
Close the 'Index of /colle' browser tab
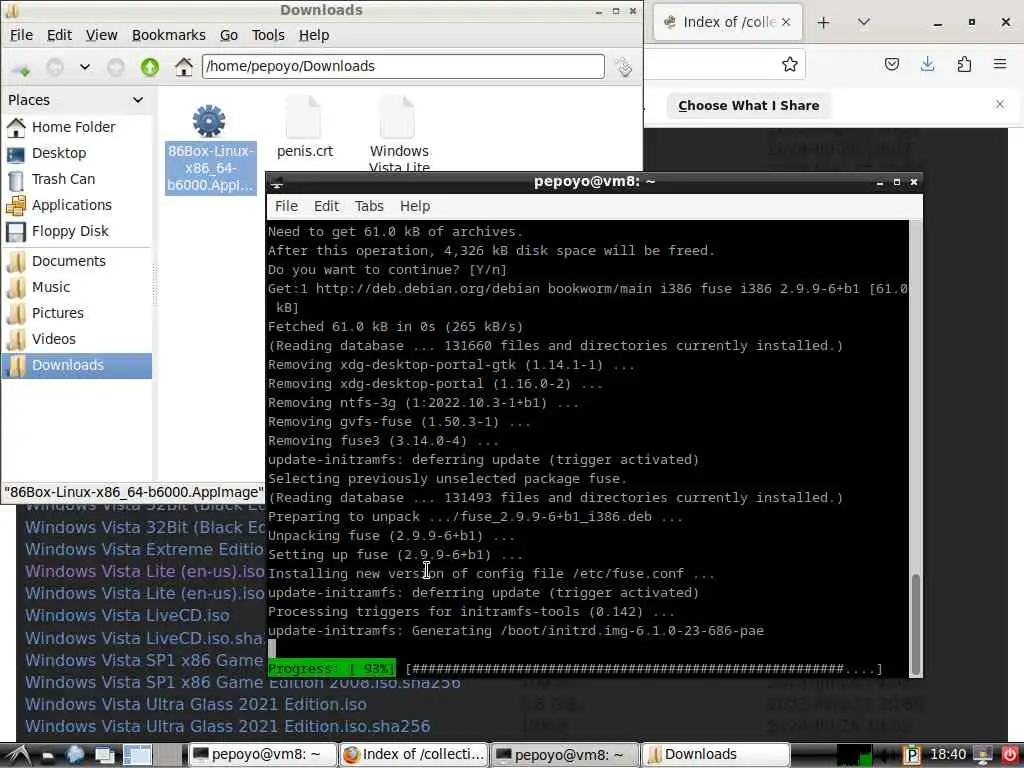[786, 22]
